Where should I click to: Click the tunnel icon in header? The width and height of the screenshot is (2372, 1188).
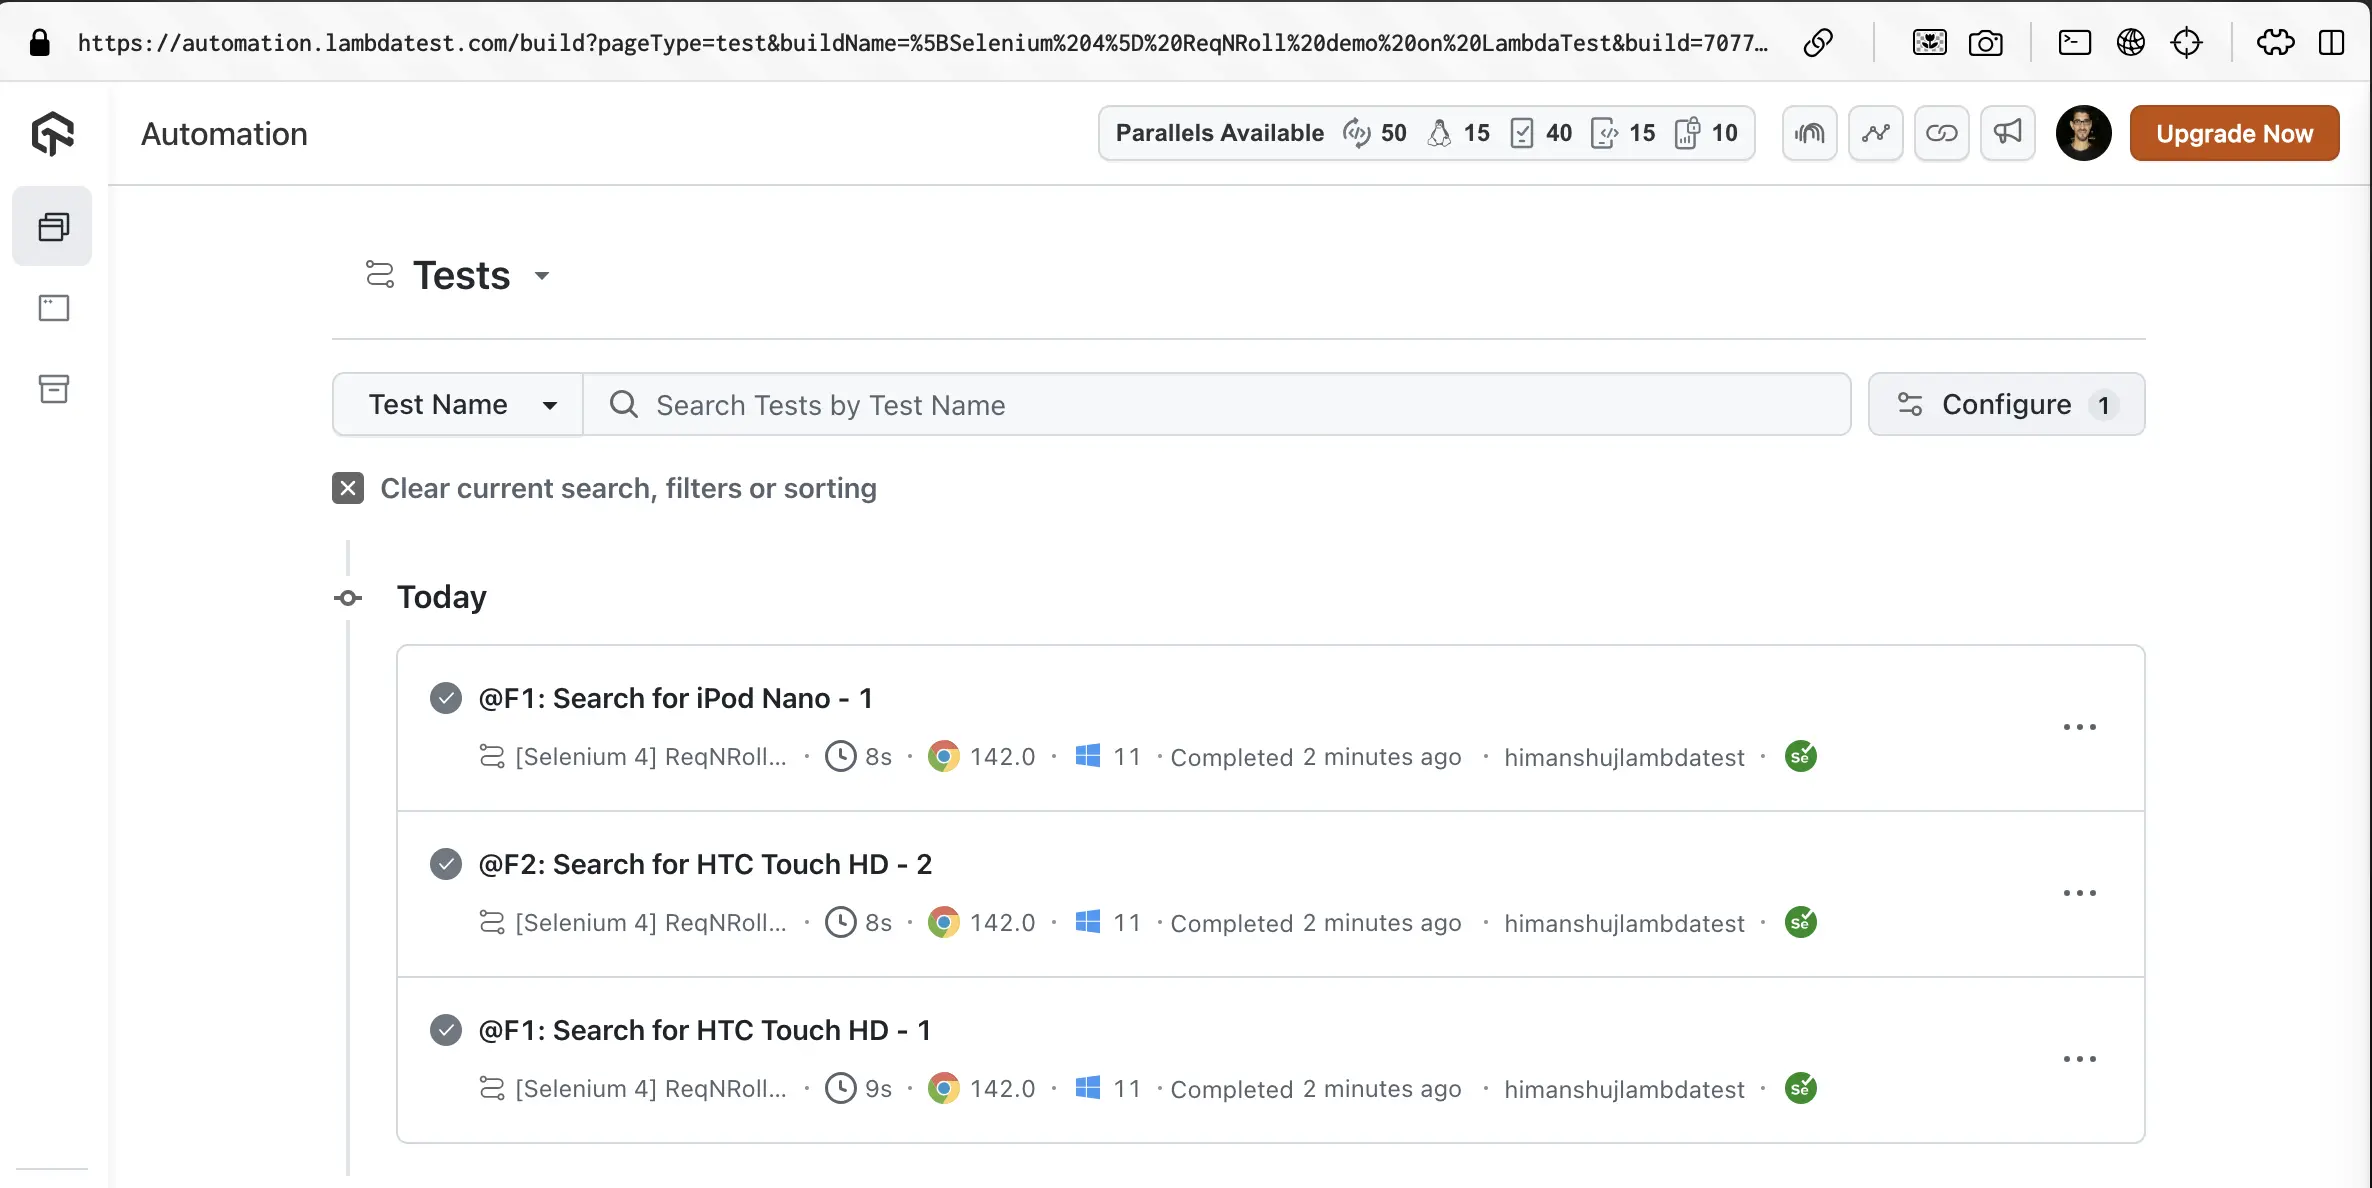coord(1809,133)
